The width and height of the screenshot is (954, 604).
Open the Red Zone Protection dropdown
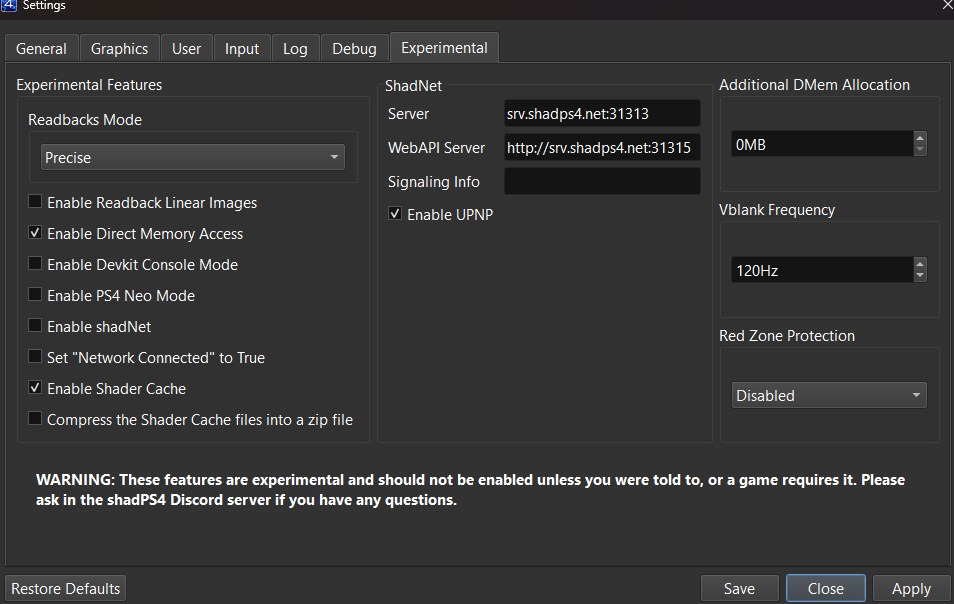click(x=829, y=395)
